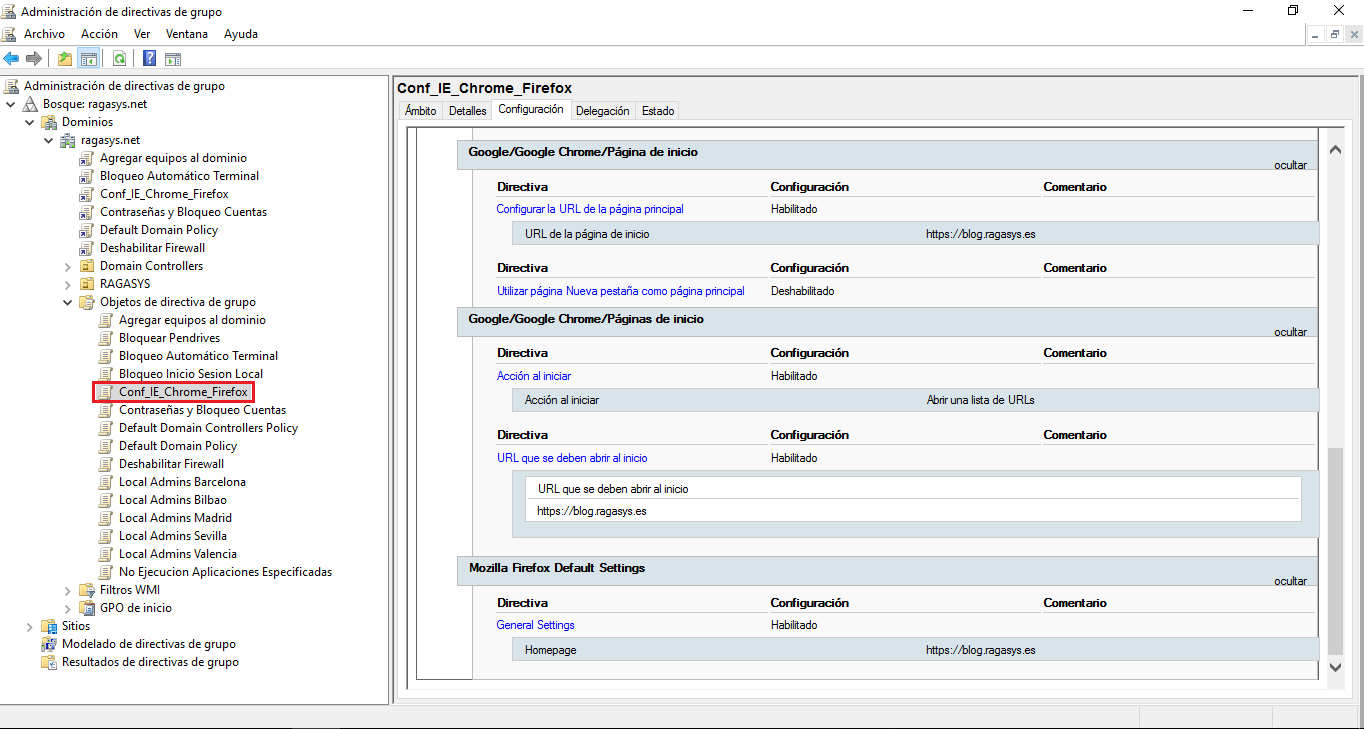Toggle the show/hide console tree icon
Image resolution: width=1364 pixels, height=729 pixels.
coord(89,58)
